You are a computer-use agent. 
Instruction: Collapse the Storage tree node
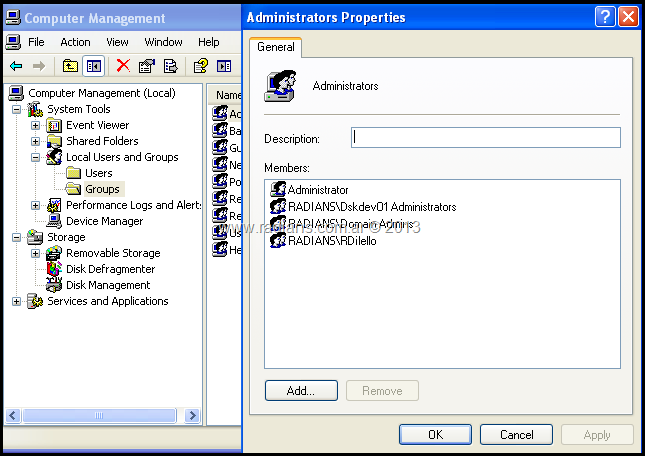tap(16, 237)
